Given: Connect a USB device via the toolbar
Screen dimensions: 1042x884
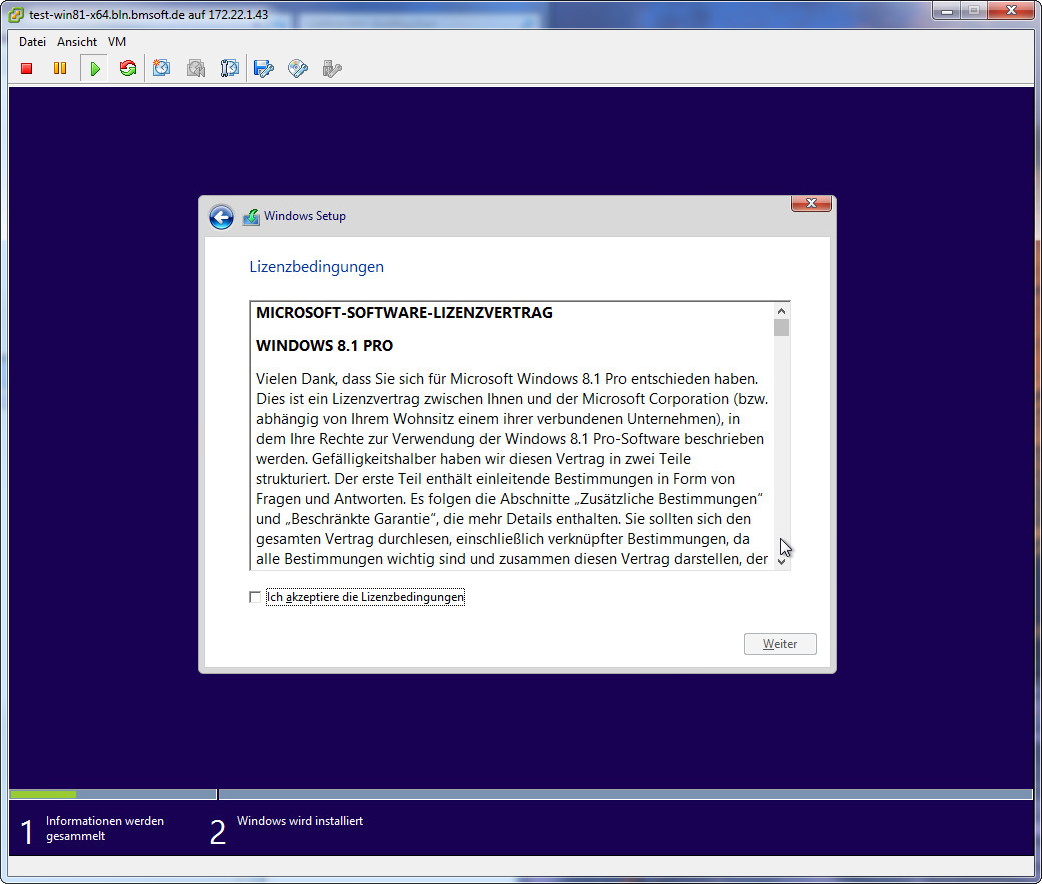Looking at the screenshot, I should click(x=332, y=68).
